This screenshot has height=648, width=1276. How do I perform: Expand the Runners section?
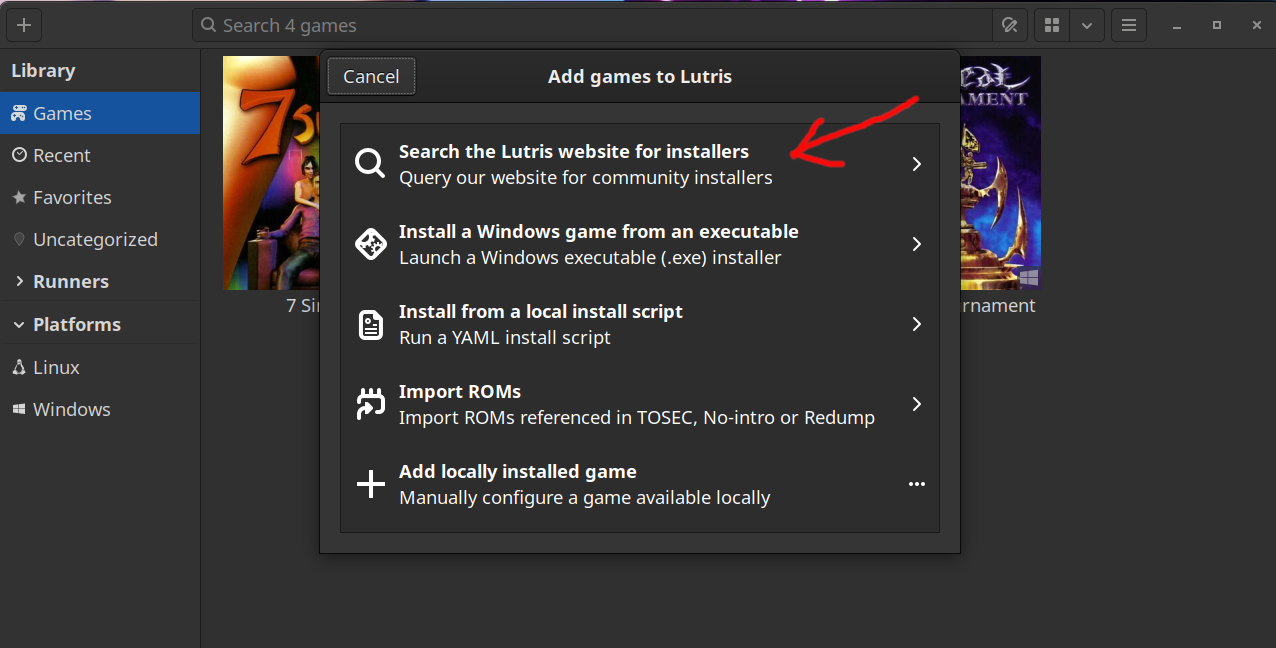(x=100, y=281)
